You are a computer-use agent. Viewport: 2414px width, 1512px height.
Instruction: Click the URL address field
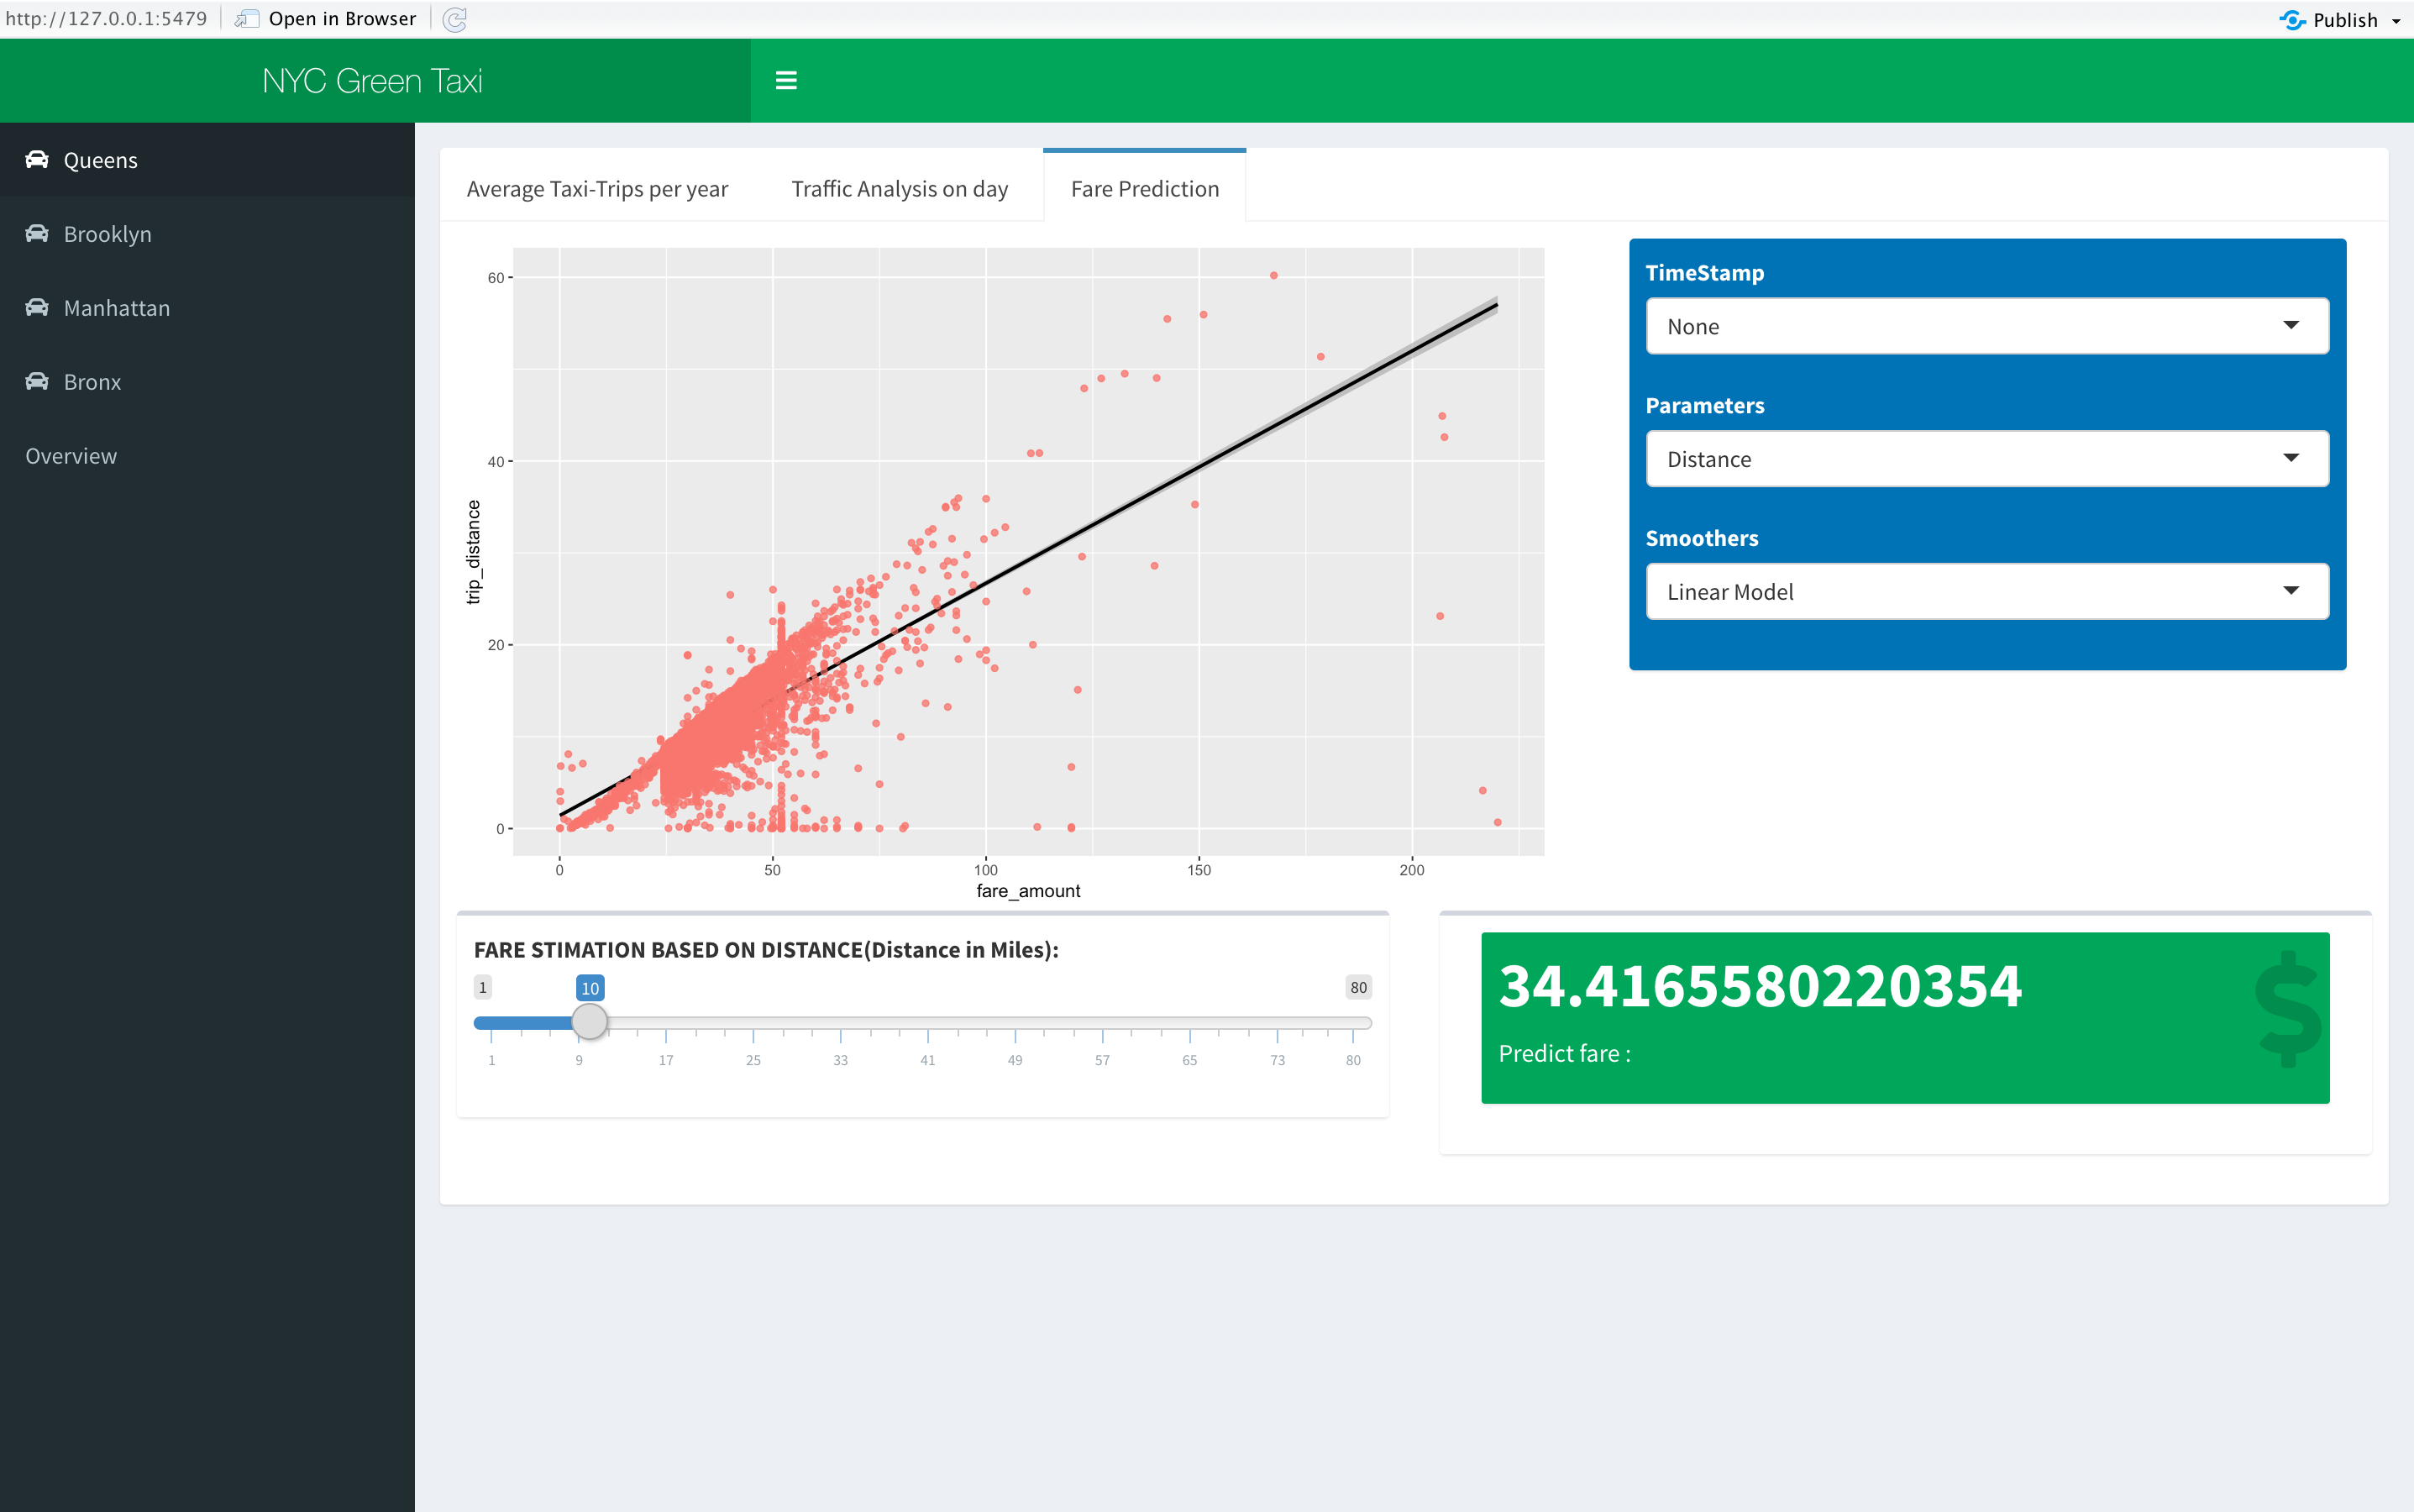pyautogui.click(x=107, y=17)
